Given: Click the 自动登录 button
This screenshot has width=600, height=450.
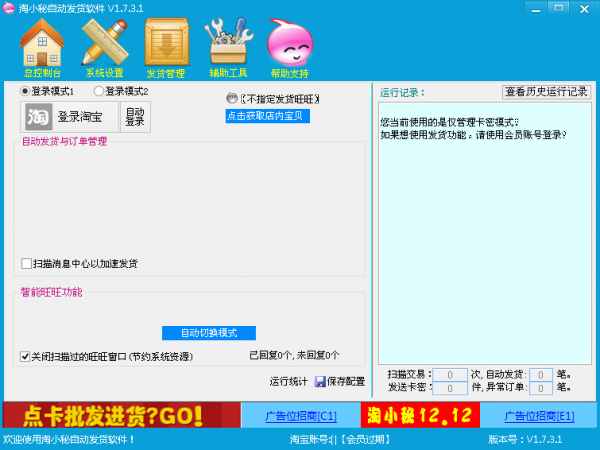Looking at the screenshot, I should (x=135, y=117).
